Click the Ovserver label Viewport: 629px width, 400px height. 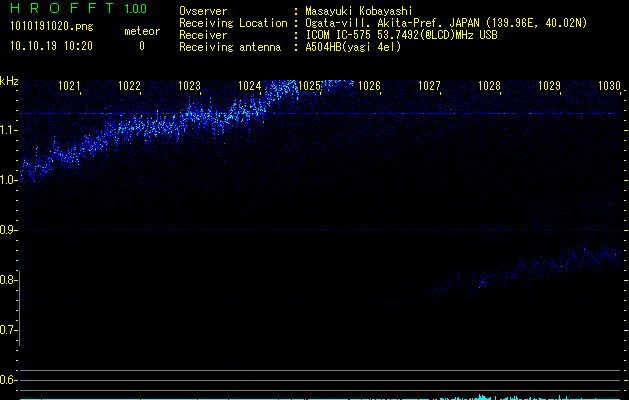click(x=203, y=11)
